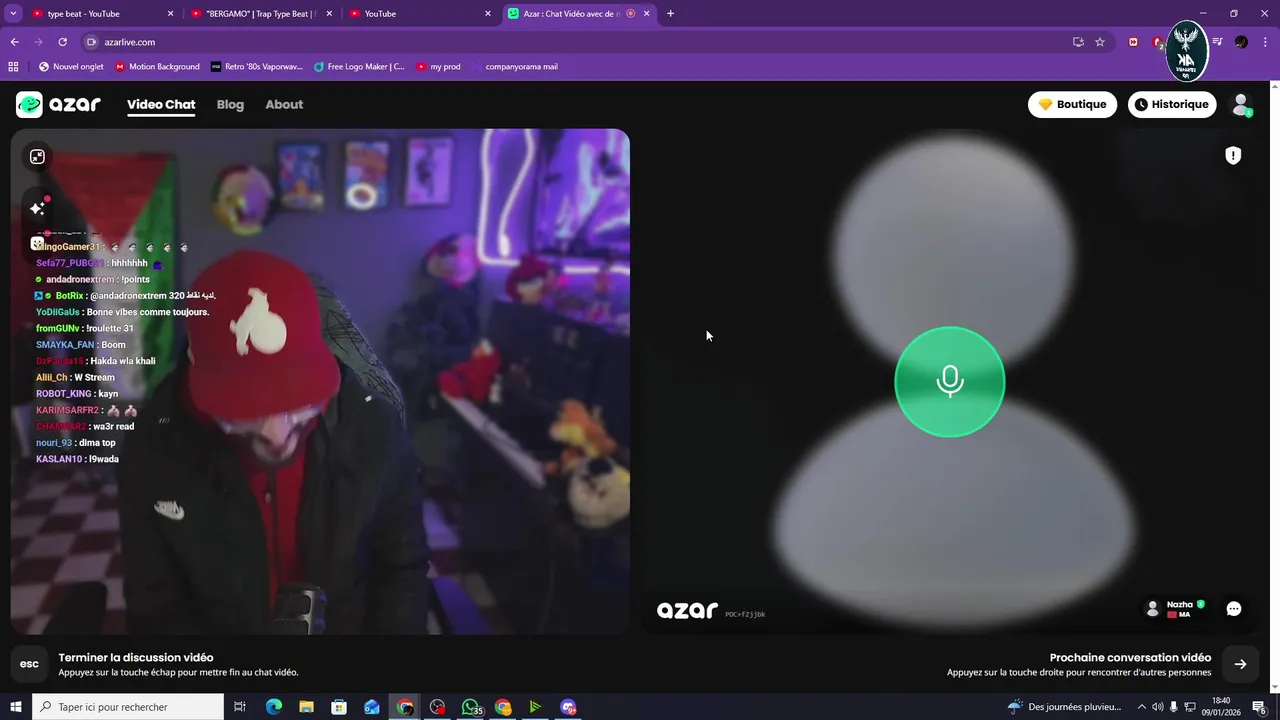Switch to the BERGAMO Trap Type Beat tab
Viewport: 1280px width, 720px height.
pyautogui.click(x=260, y=14)
